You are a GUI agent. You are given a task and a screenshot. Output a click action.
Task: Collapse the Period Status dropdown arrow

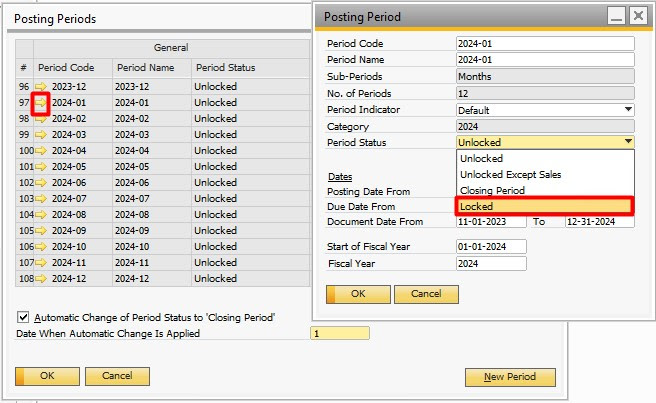coord(628,143)
